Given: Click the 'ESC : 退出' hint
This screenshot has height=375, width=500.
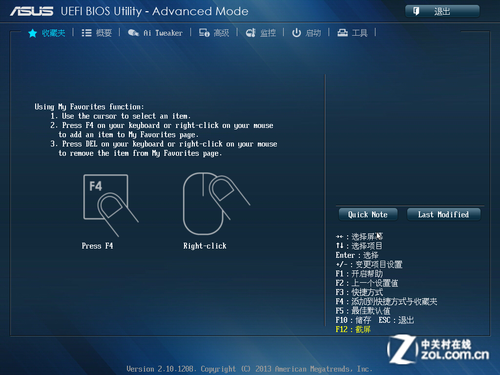Looking at the screenshot, I should pyautogui.click(x=396, y=320).
